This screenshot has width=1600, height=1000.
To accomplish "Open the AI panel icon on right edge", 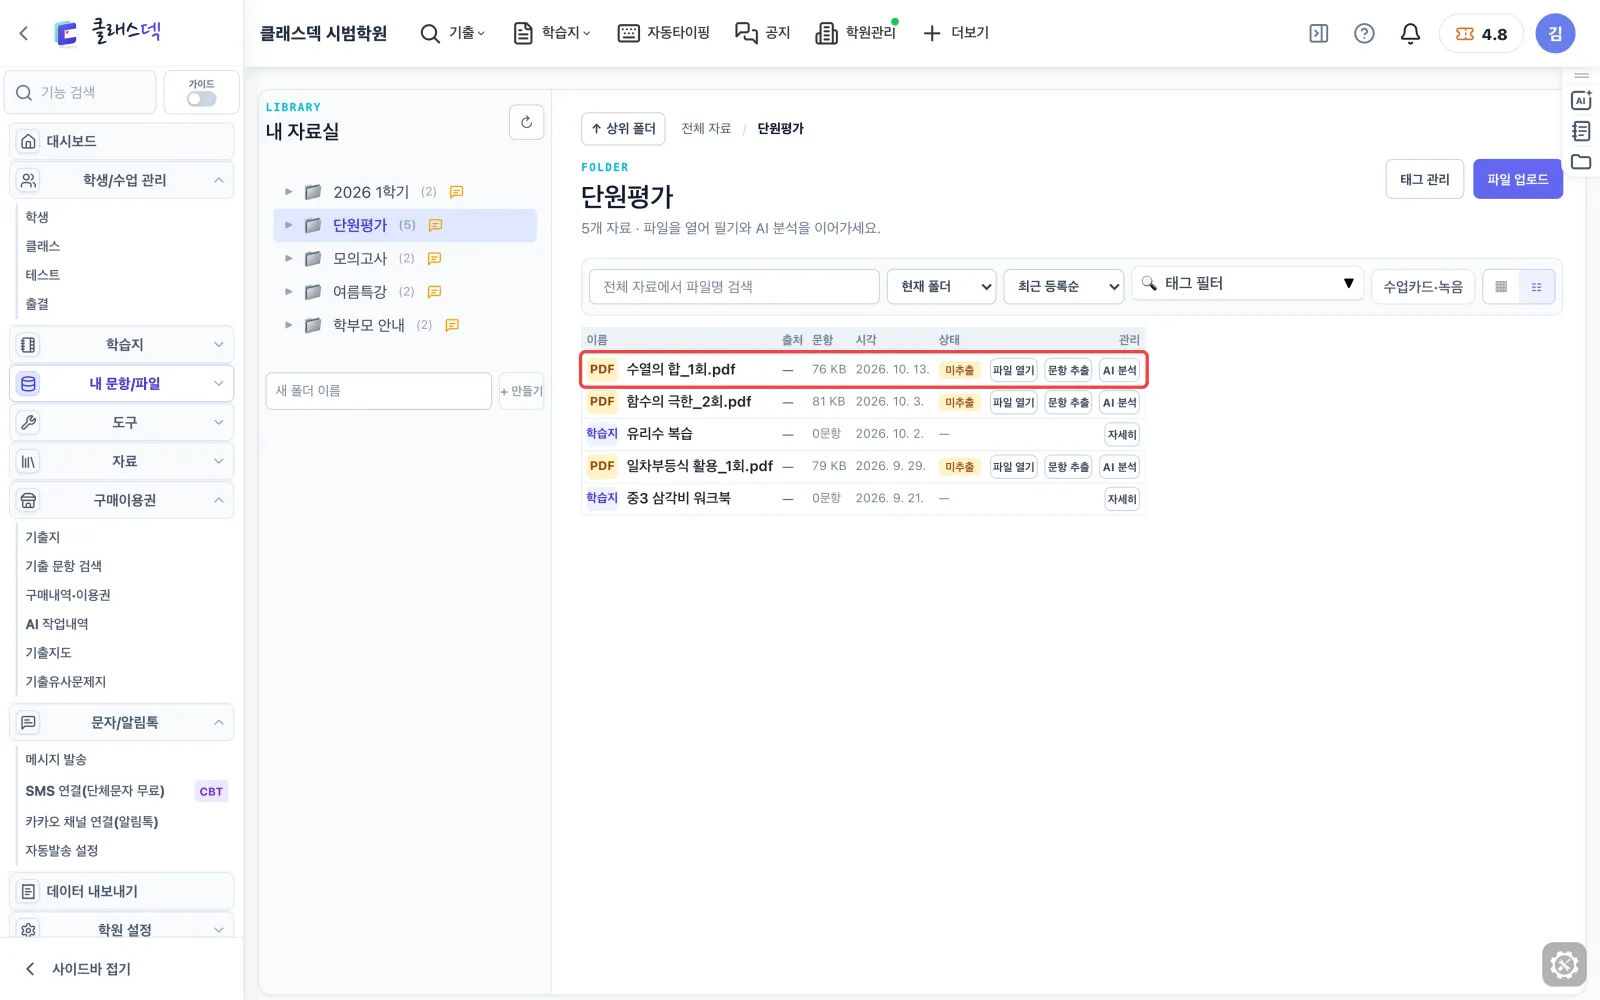I will coord(1581,100).
